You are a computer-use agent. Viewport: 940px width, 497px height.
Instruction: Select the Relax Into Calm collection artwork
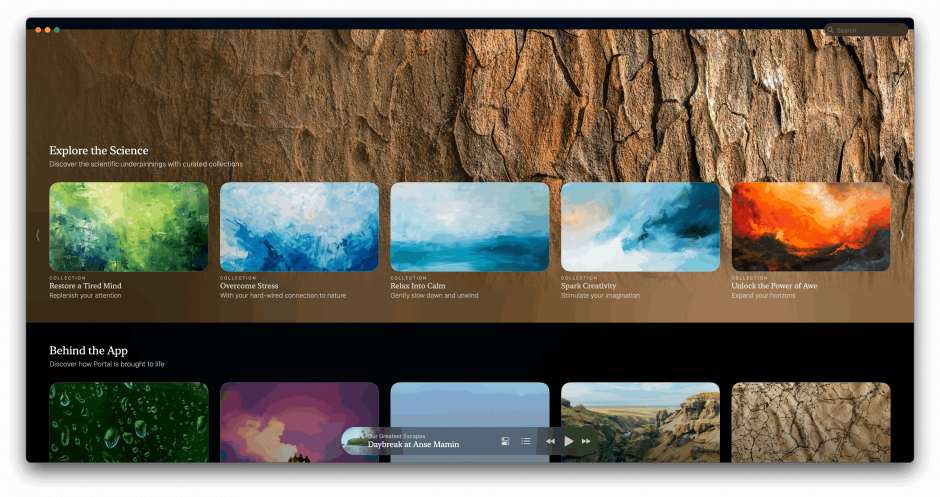(x=470, y=226)
